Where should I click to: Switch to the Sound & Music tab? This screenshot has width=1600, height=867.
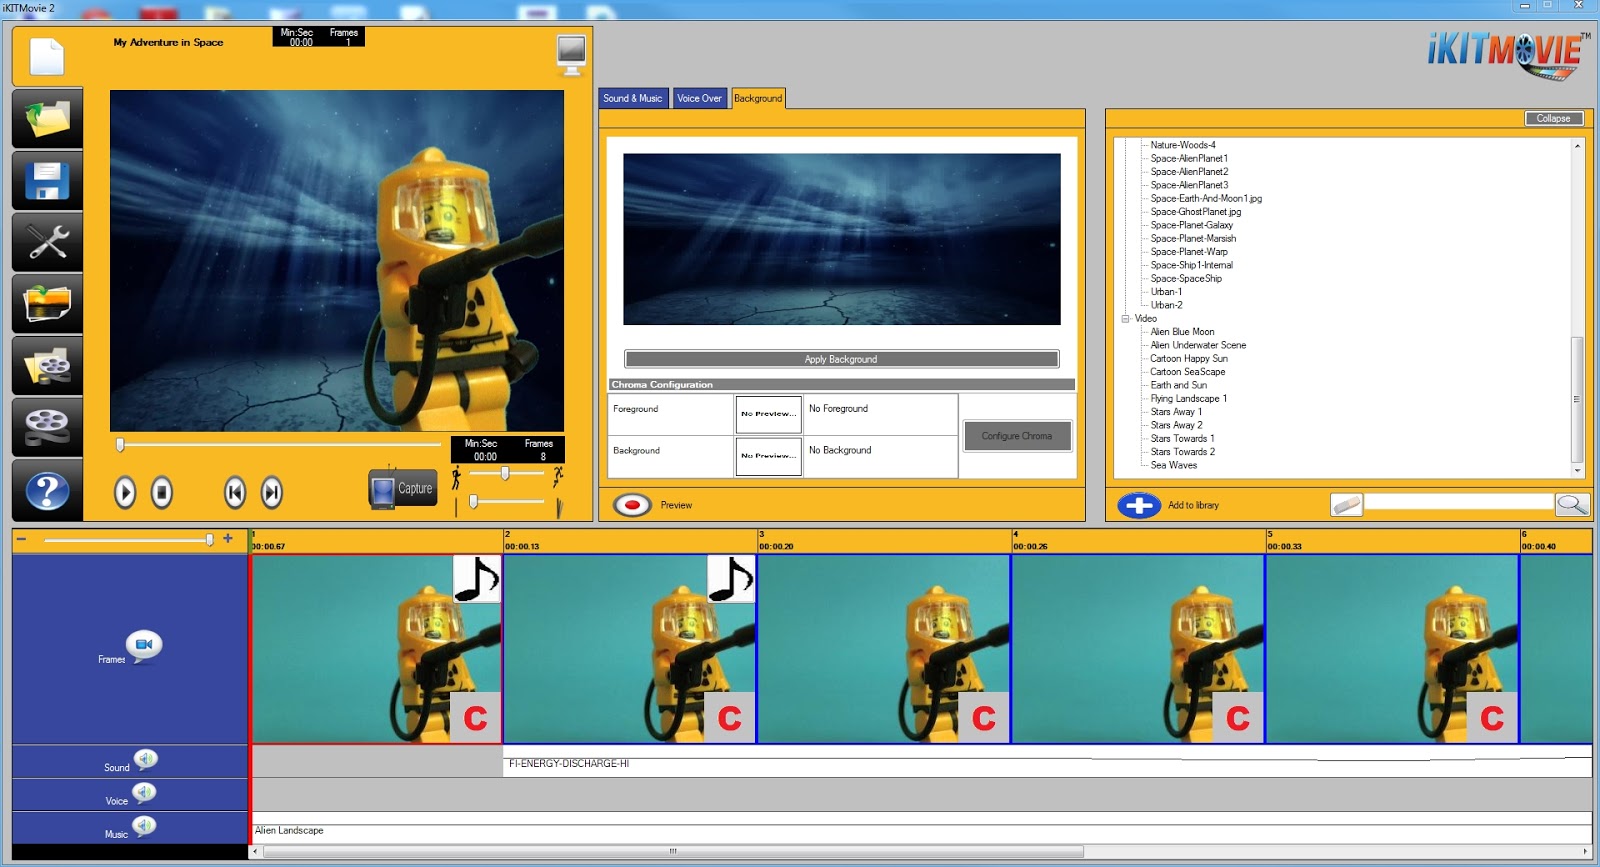pyautogui.click(x=633, y=98)
